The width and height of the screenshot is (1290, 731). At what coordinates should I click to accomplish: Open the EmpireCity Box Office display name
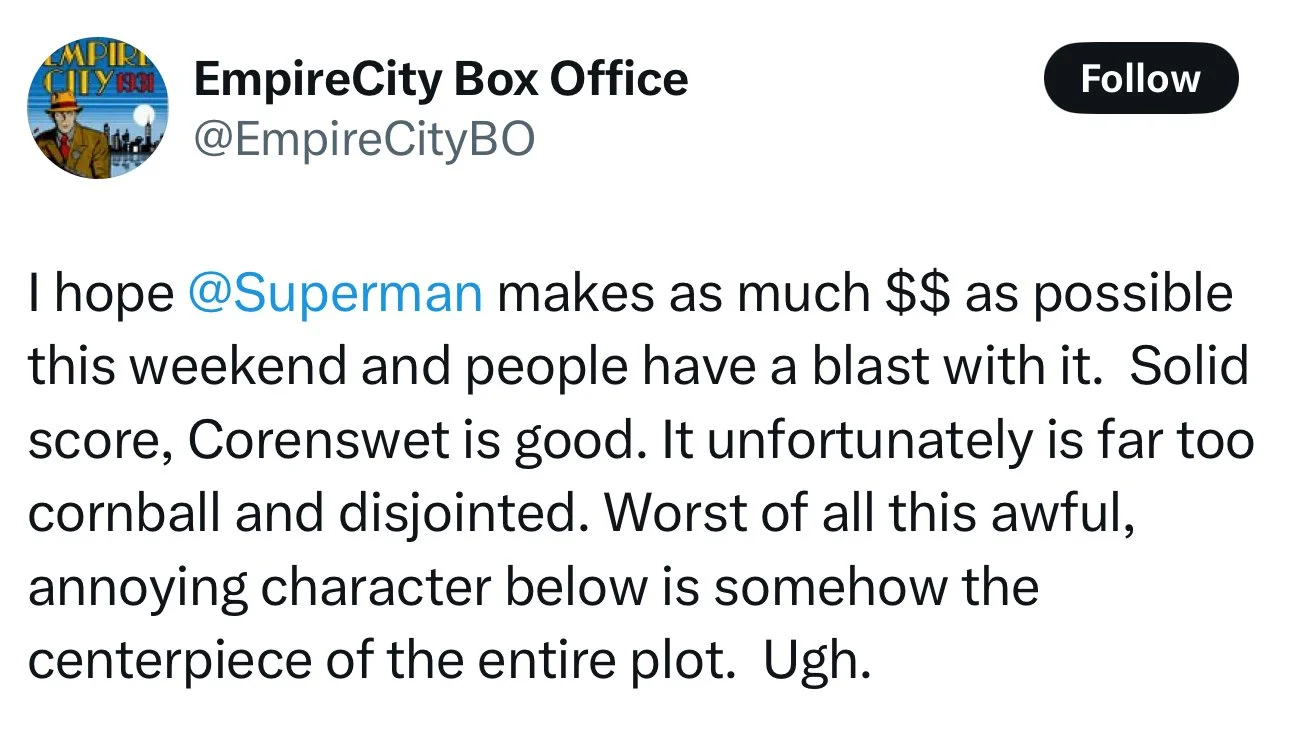coord(441,79)
